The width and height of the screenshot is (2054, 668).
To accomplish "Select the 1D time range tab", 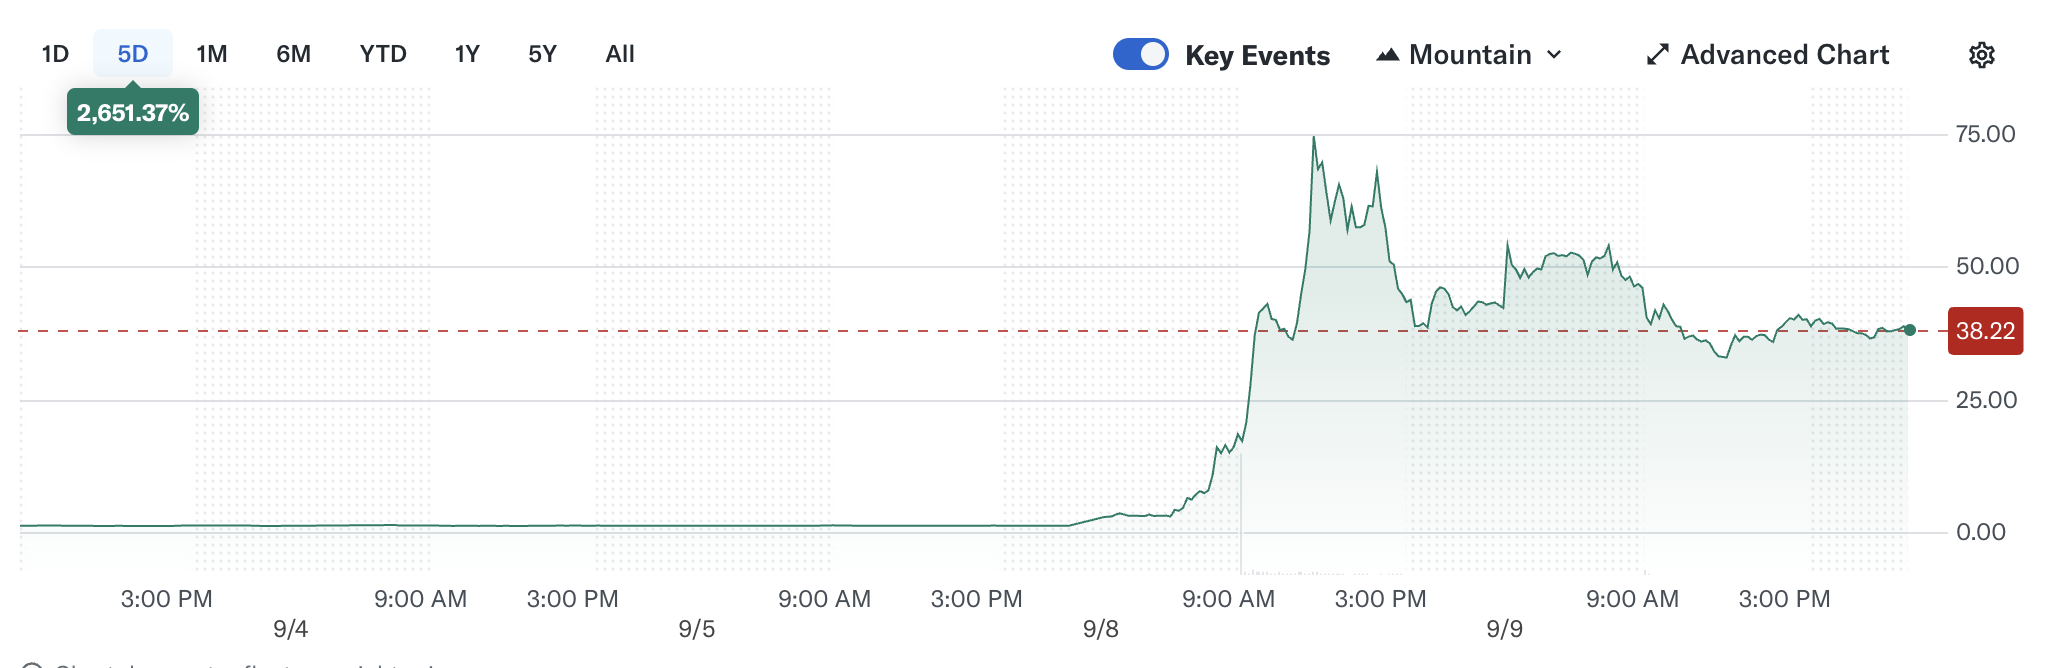I will point(55,54).
